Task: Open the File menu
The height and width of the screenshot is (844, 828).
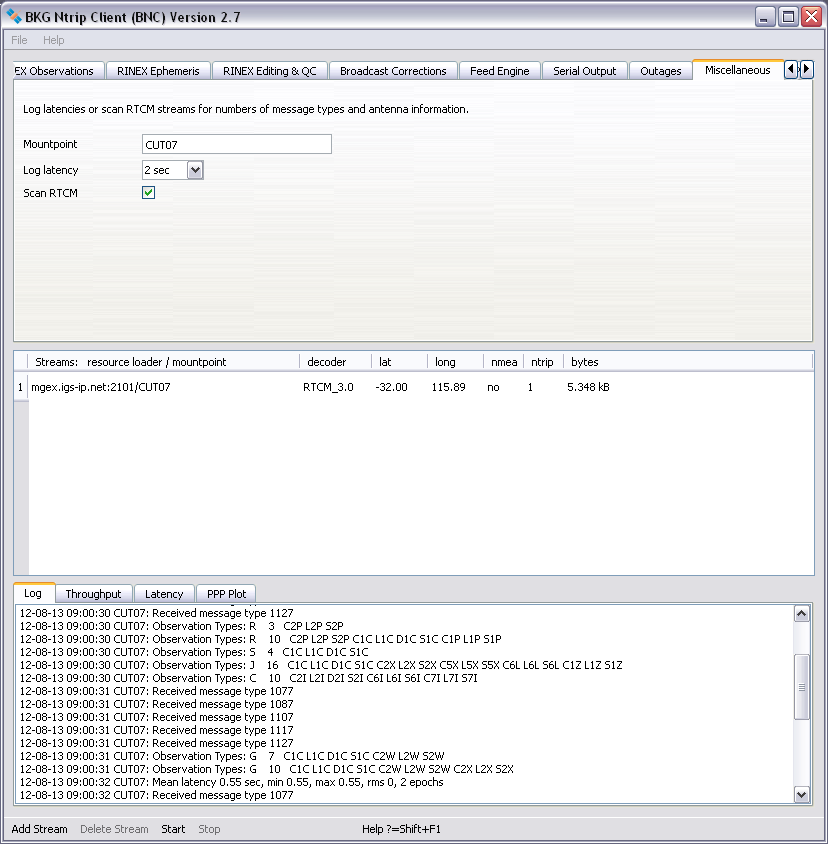Action: [19, 40]
